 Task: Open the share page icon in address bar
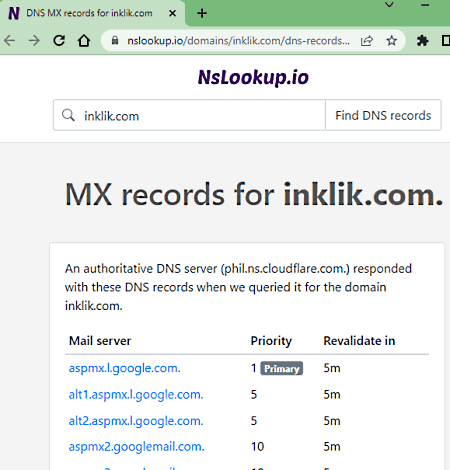366,41
